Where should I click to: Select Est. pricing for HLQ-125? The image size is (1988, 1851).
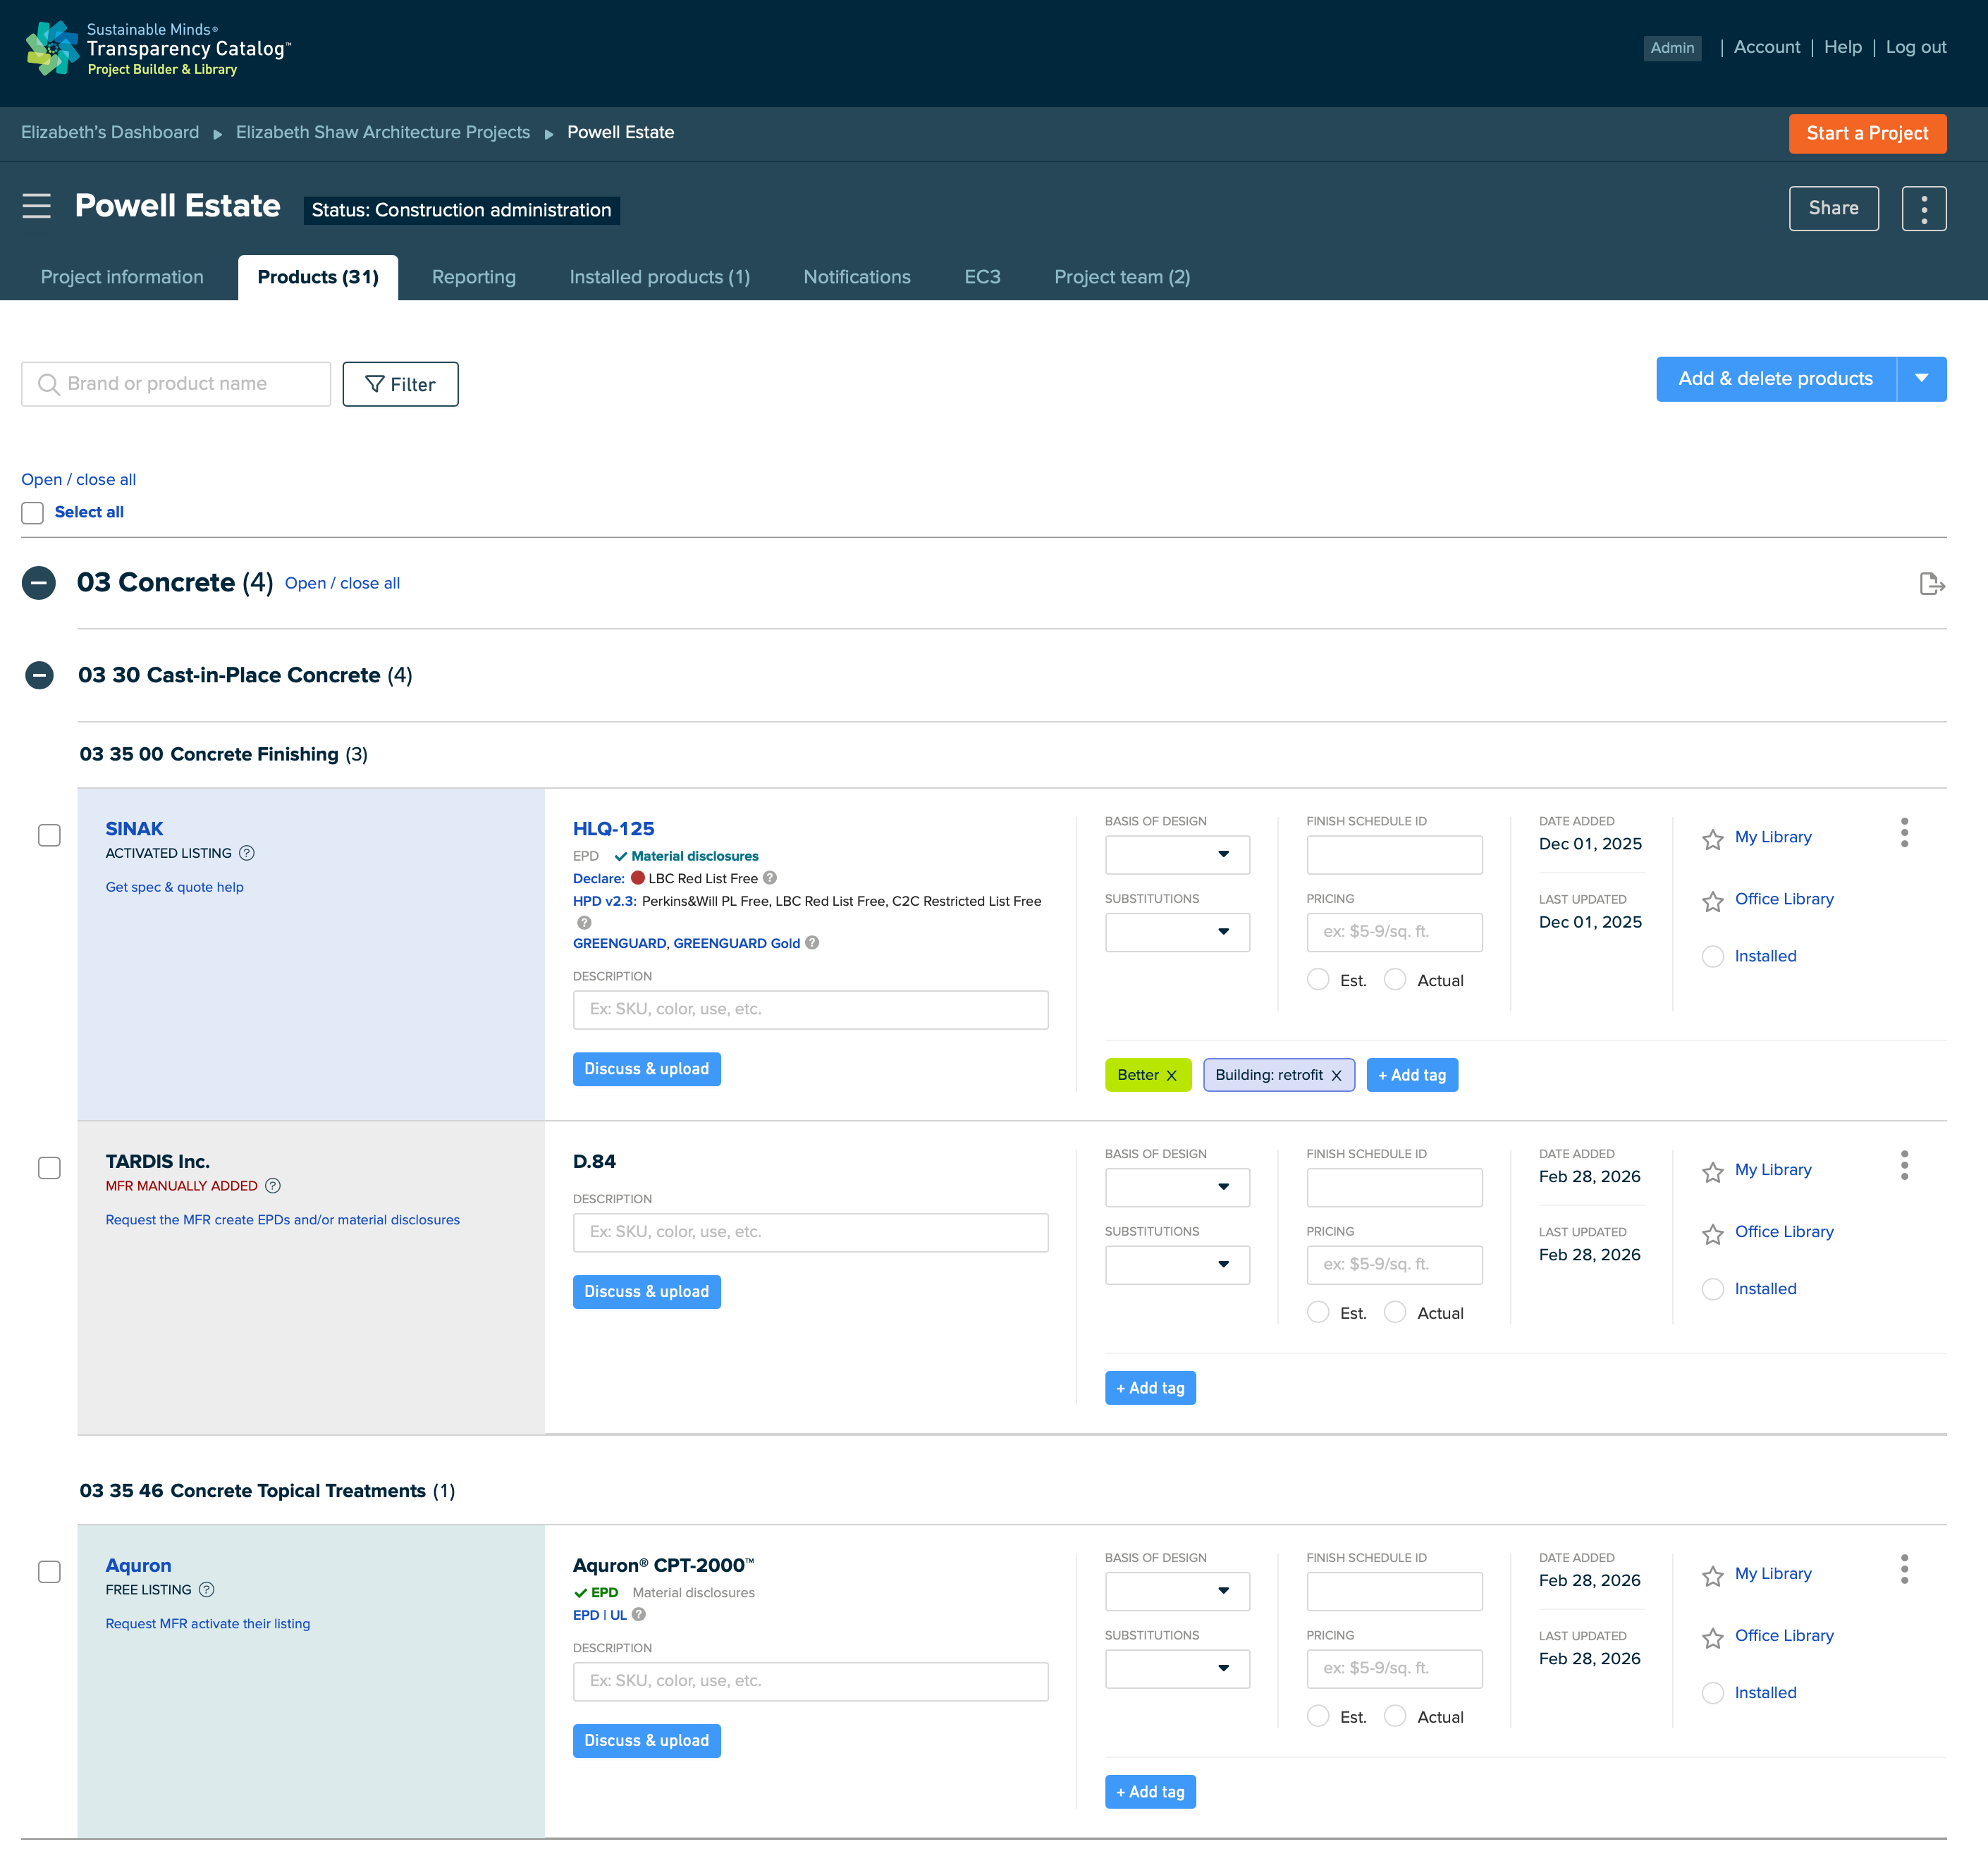point(1318,980)
